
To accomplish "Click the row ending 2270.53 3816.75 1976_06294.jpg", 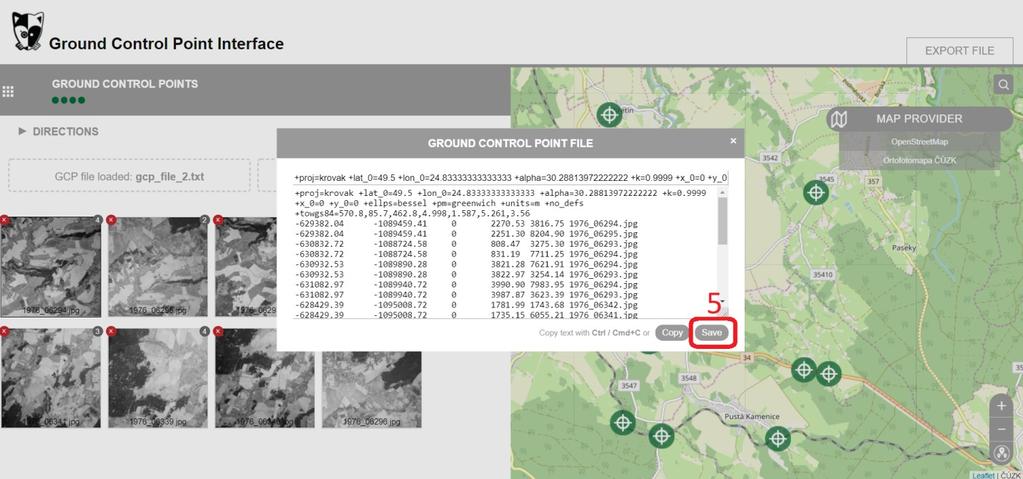I will point(466,223).
